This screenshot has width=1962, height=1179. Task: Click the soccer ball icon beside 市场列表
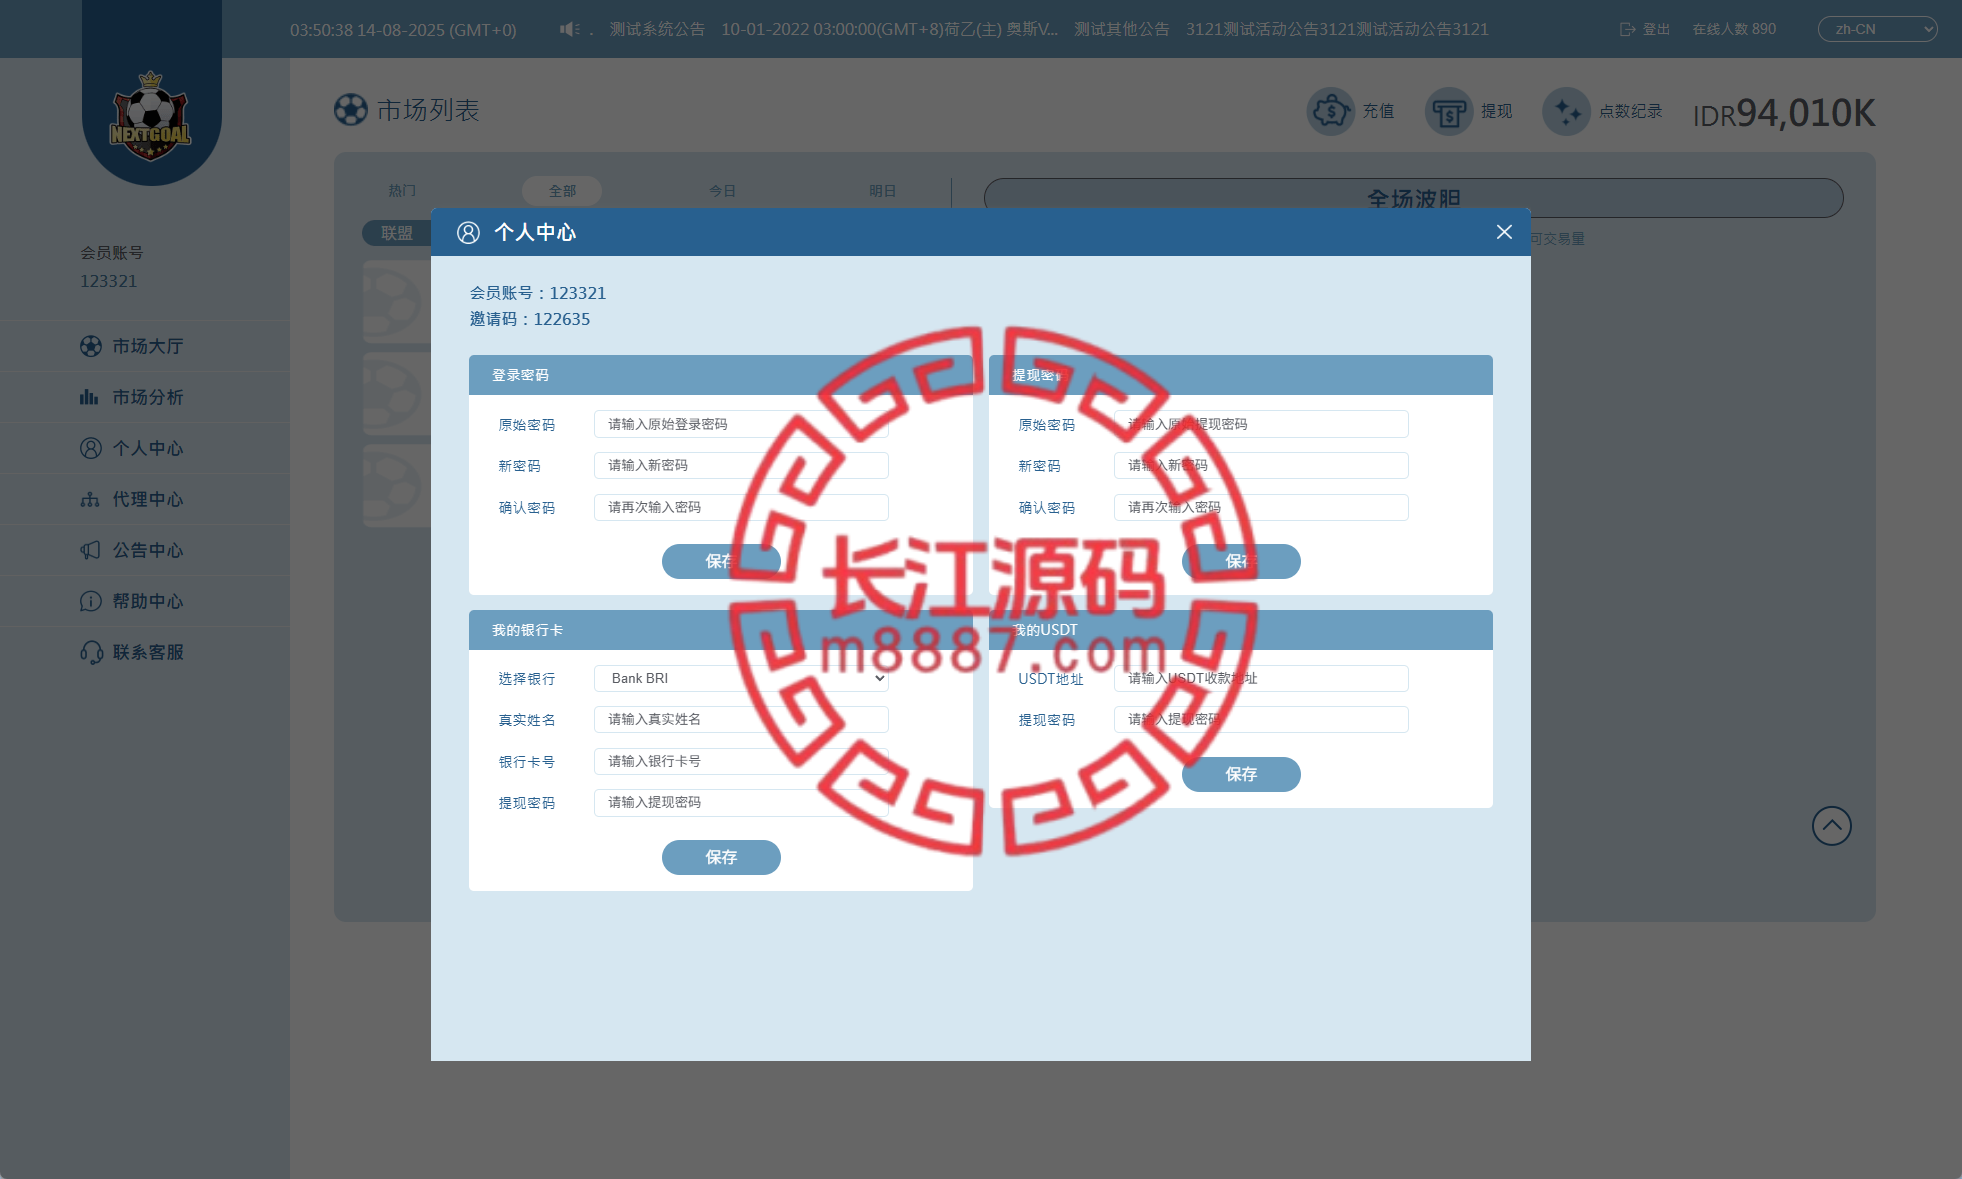(x=351, y=110)
